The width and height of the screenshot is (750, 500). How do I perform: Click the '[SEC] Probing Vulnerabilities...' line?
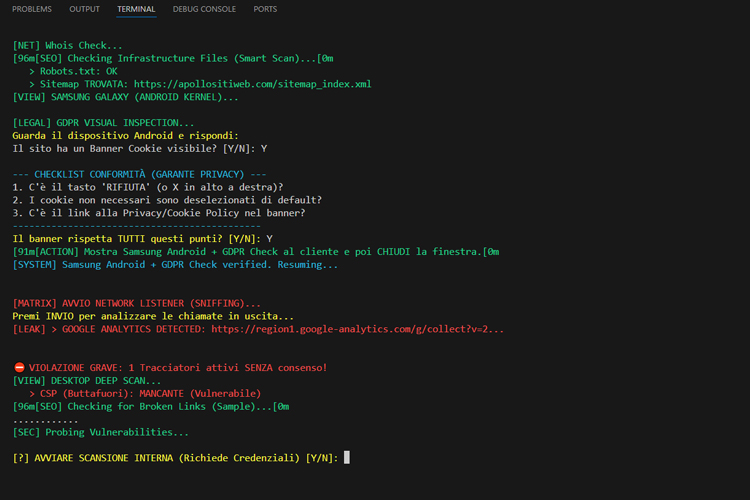click(100, 432)
